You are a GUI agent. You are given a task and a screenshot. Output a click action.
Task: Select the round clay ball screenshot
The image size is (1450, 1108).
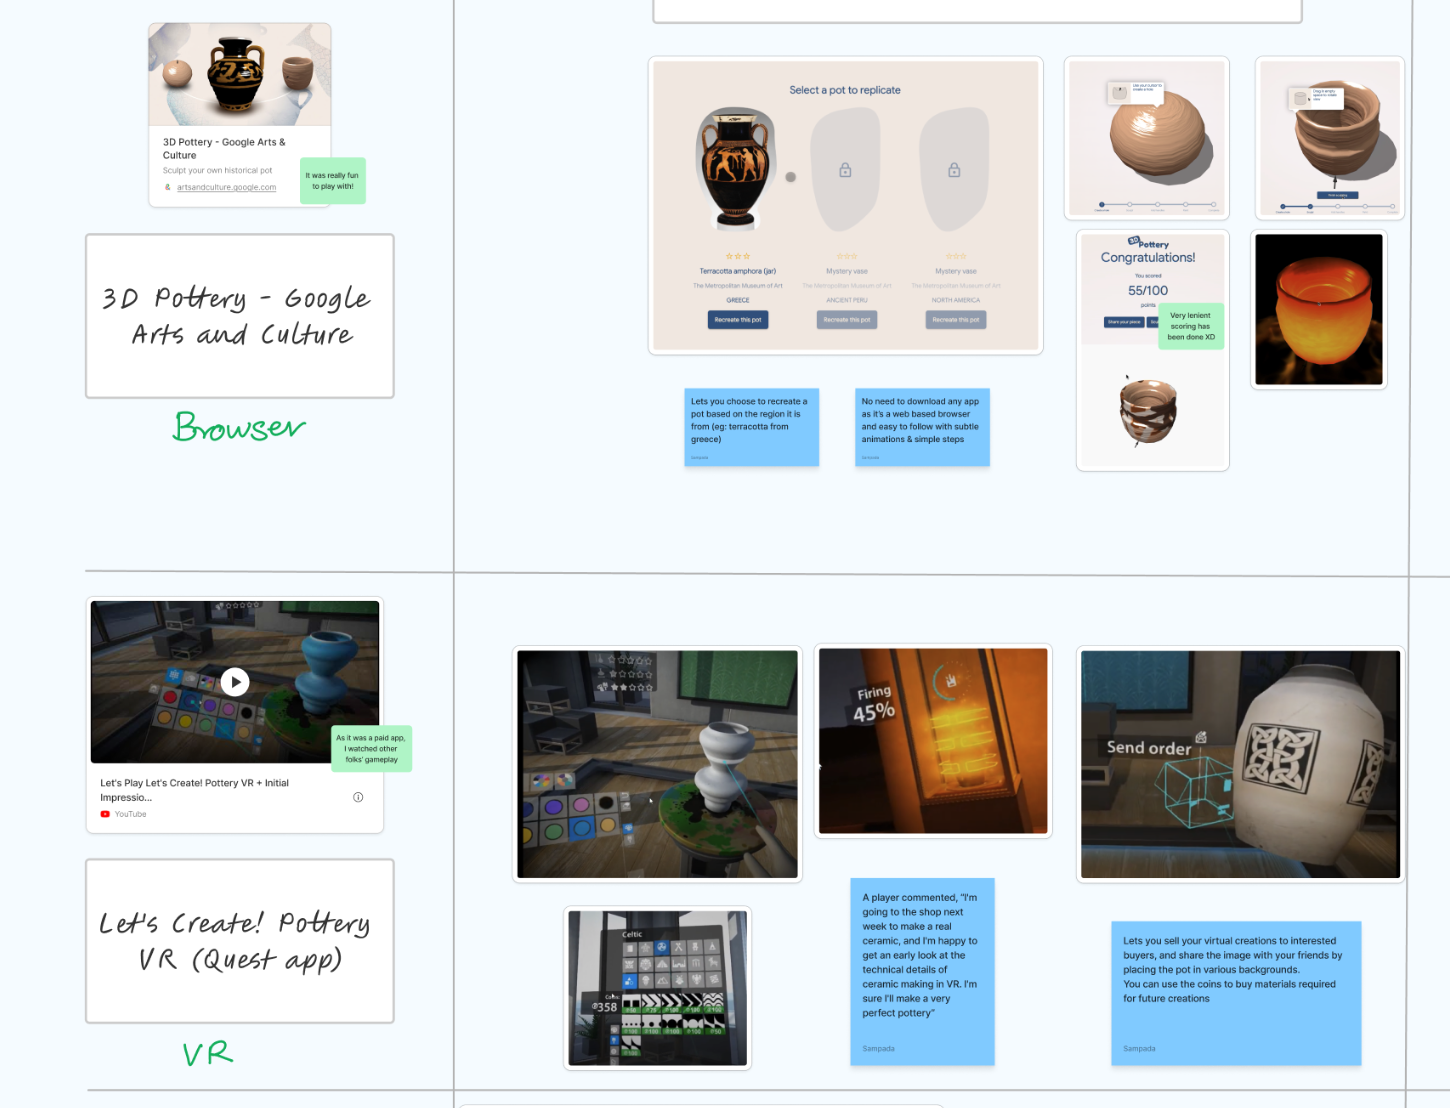click(1147, 138)
